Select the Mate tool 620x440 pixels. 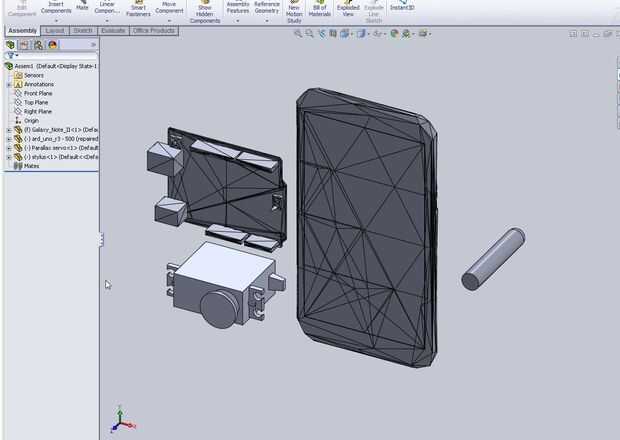pos(82,6)
